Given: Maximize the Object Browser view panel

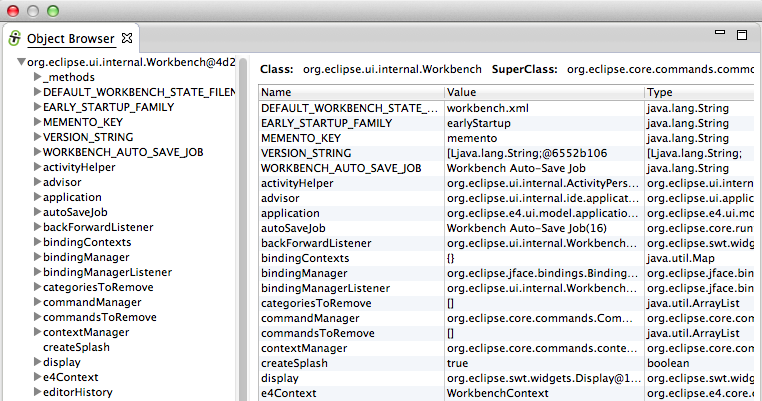Looking at the screenshot, I should point(741,35).
